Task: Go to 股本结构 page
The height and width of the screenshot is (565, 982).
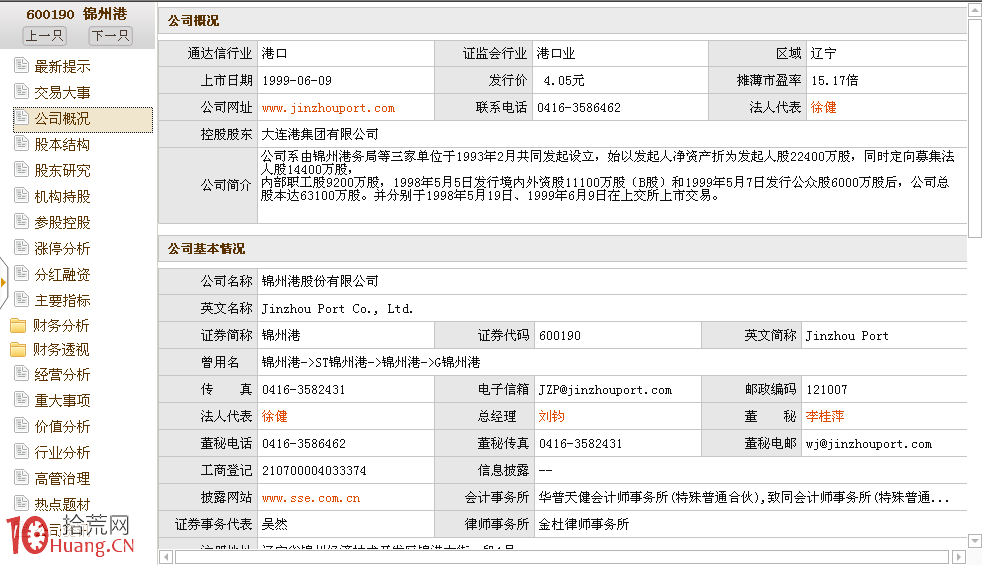Action: [x=62, y=145]
